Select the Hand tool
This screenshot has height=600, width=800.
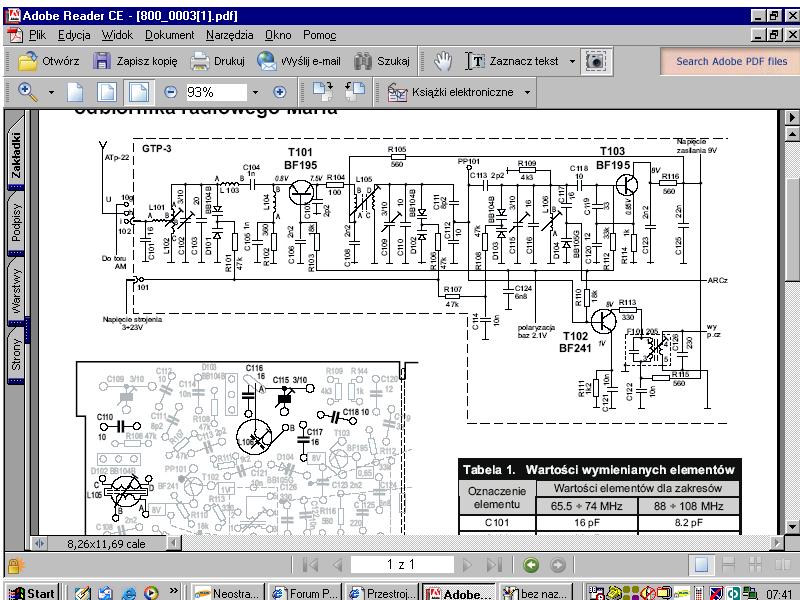(443, 61)
